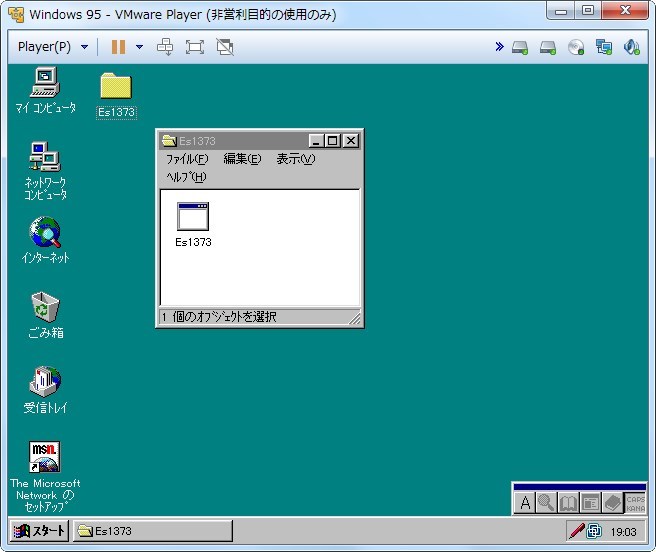Click the 19:03 clock in the tray
This screenshot has height=552, width=656.
coord(623,532)
